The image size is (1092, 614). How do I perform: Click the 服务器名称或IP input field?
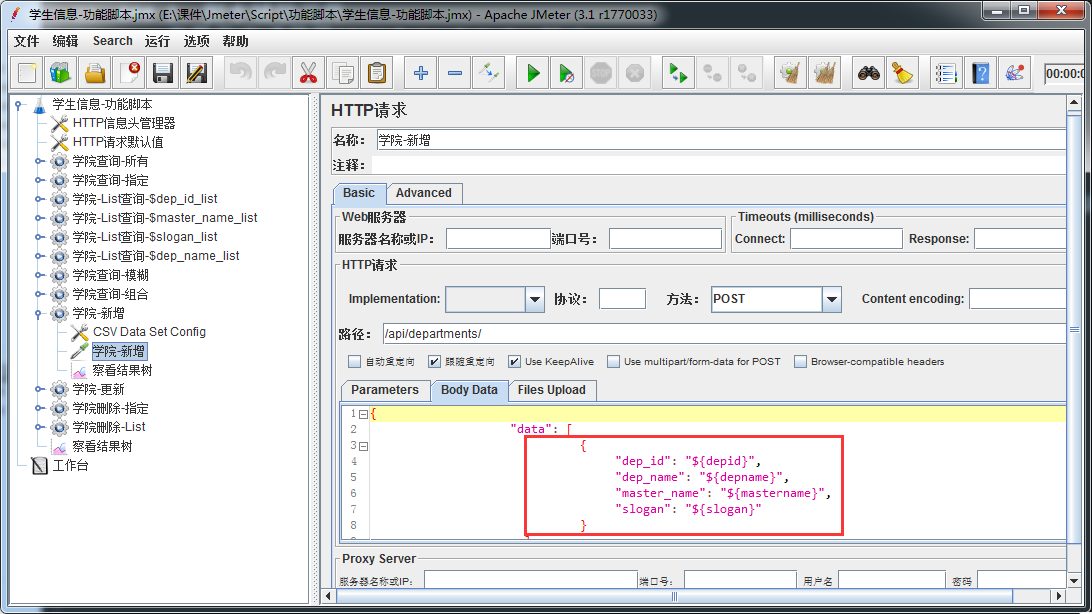coord(498,239)
